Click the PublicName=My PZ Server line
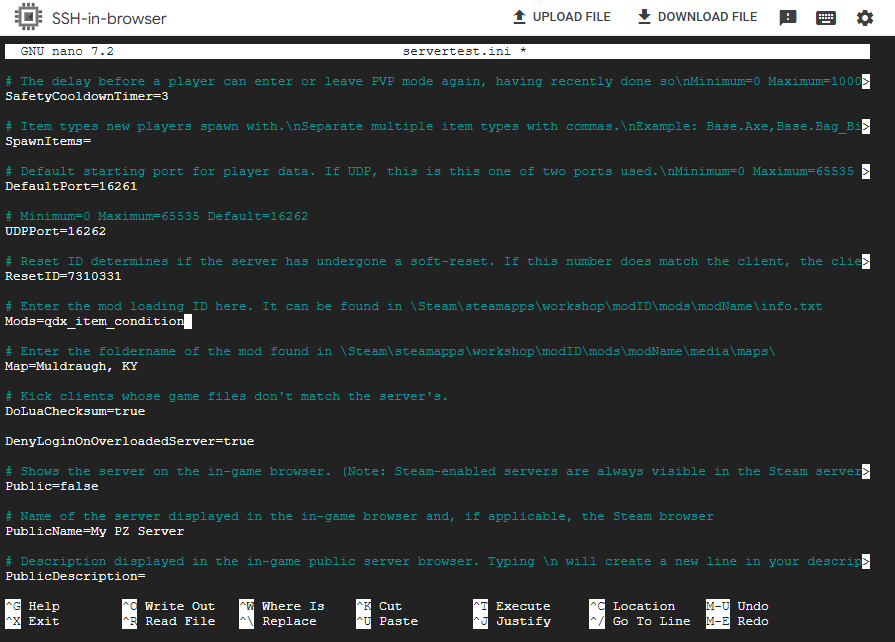This screenshot has height=642, width=895. coord(95,531)
